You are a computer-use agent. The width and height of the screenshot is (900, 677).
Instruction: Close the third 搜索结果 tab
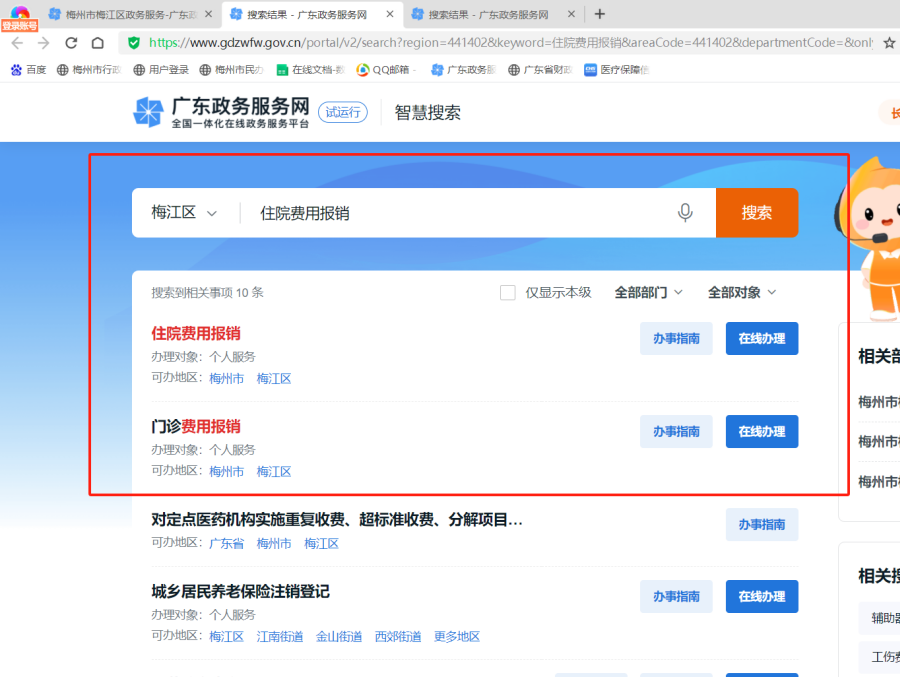pyautogui.click(x=571, y=14)
